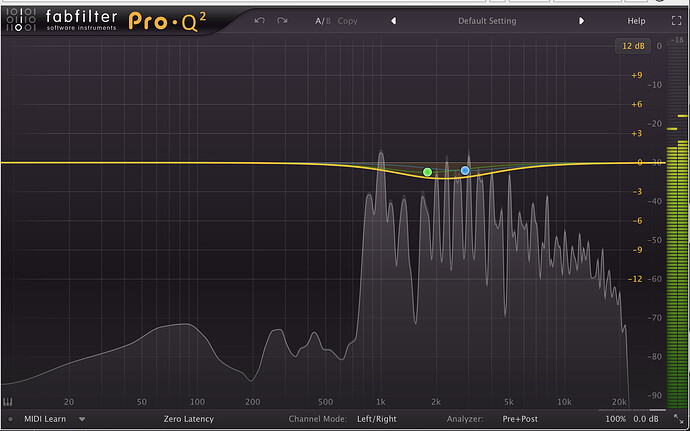Click the -6 gain scale label
This screenshot has height=431, width=690.
(637, 221)
